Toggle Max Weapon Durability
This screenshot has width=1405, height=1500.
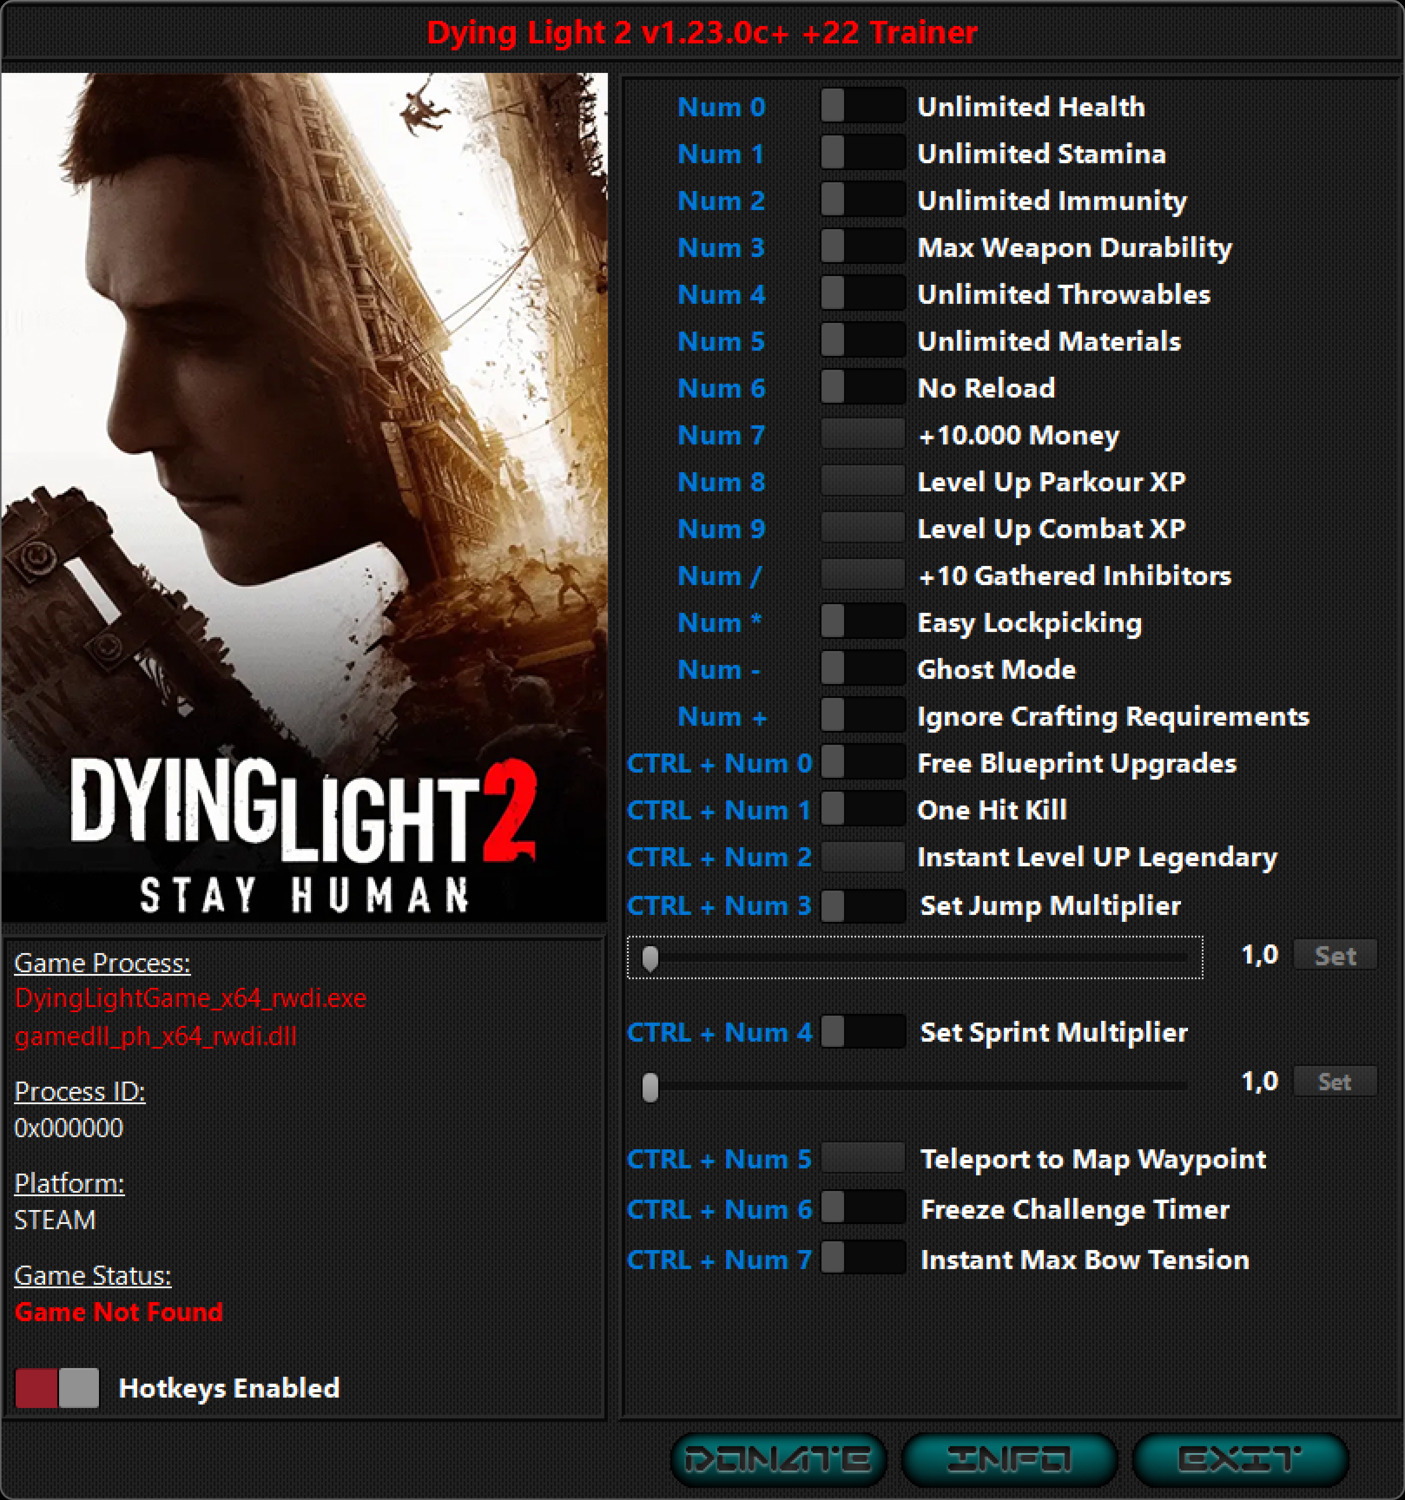tap(863, 247)
